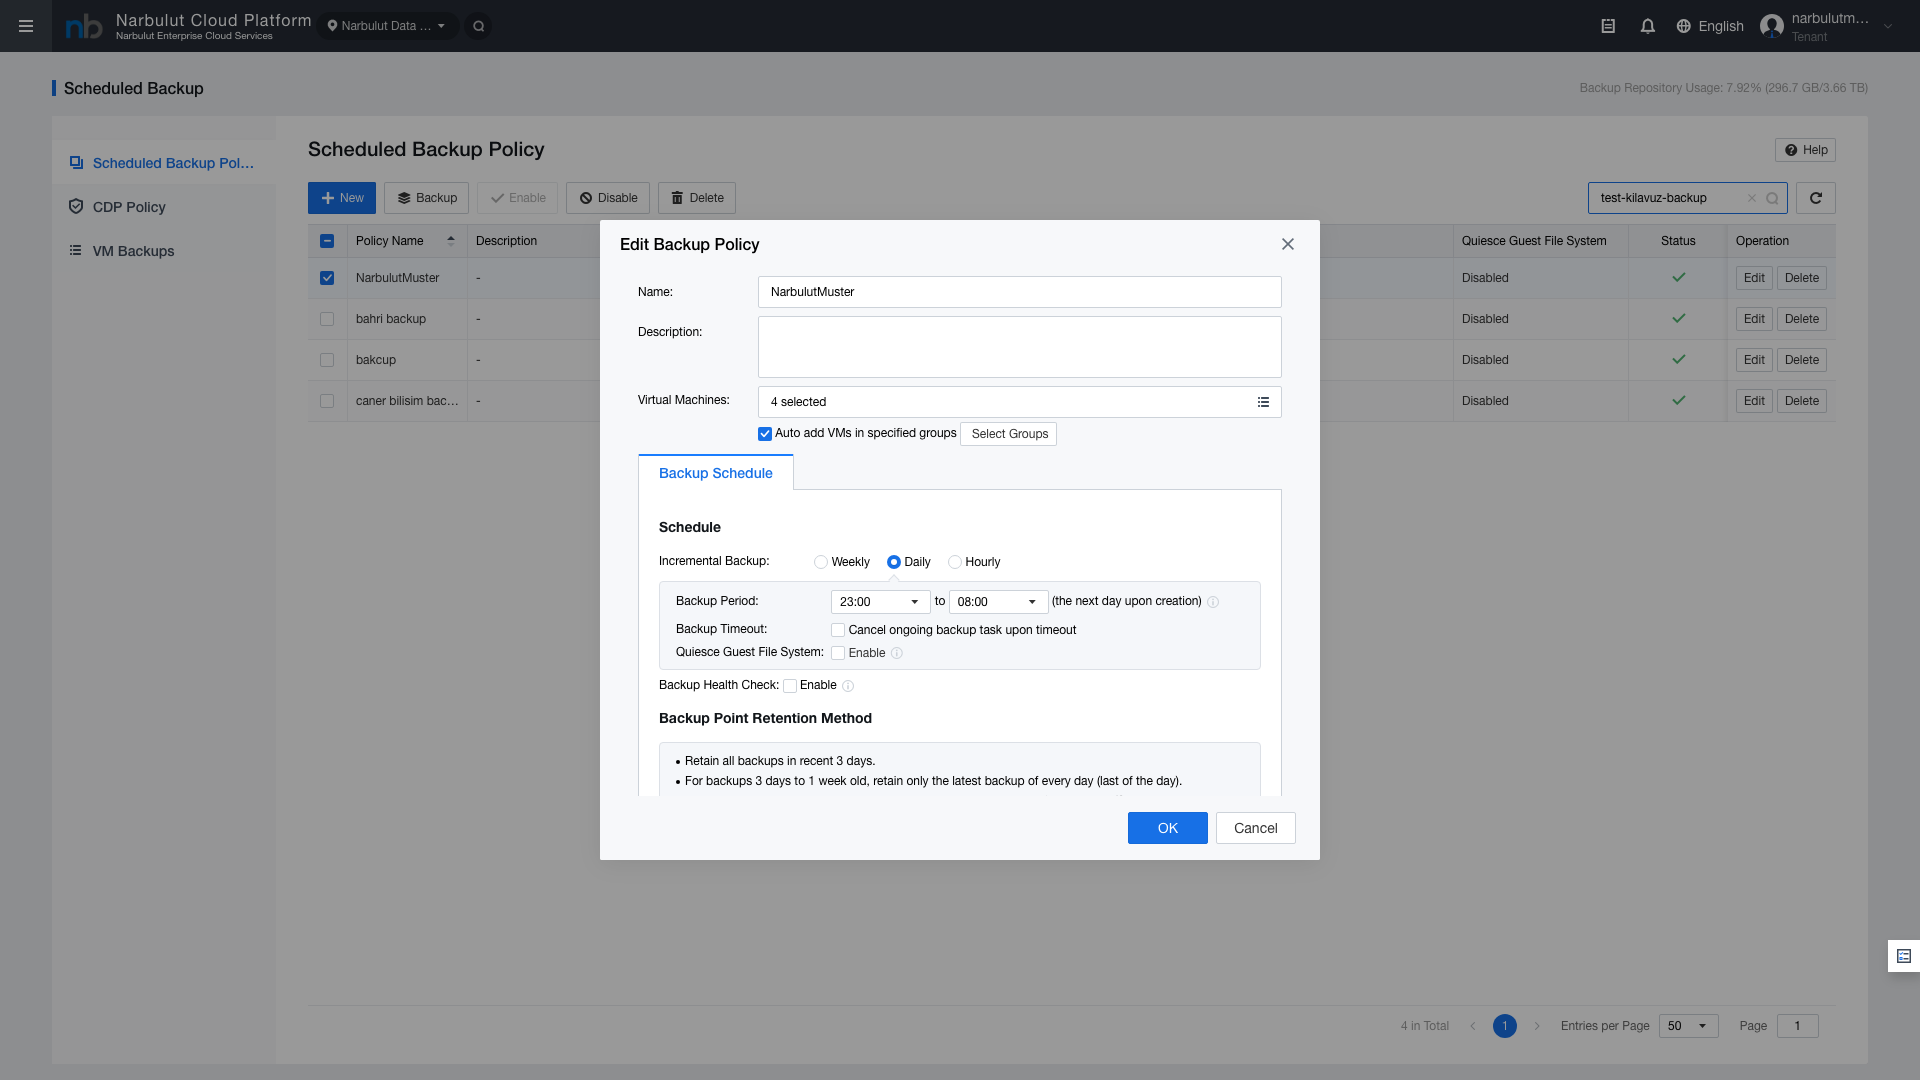
Task: Click page 1 pagination button
Action: pos(1505,1026)
